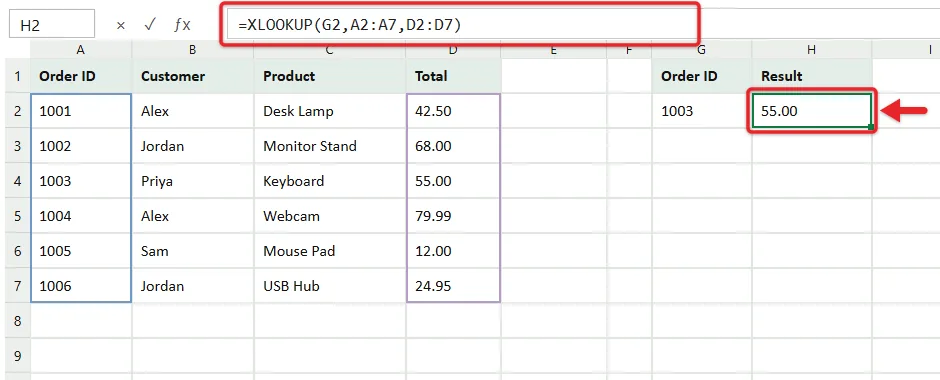Select the 24.95 total cell
The width and height of the screenshot is (940, 380).
(453, 286)
